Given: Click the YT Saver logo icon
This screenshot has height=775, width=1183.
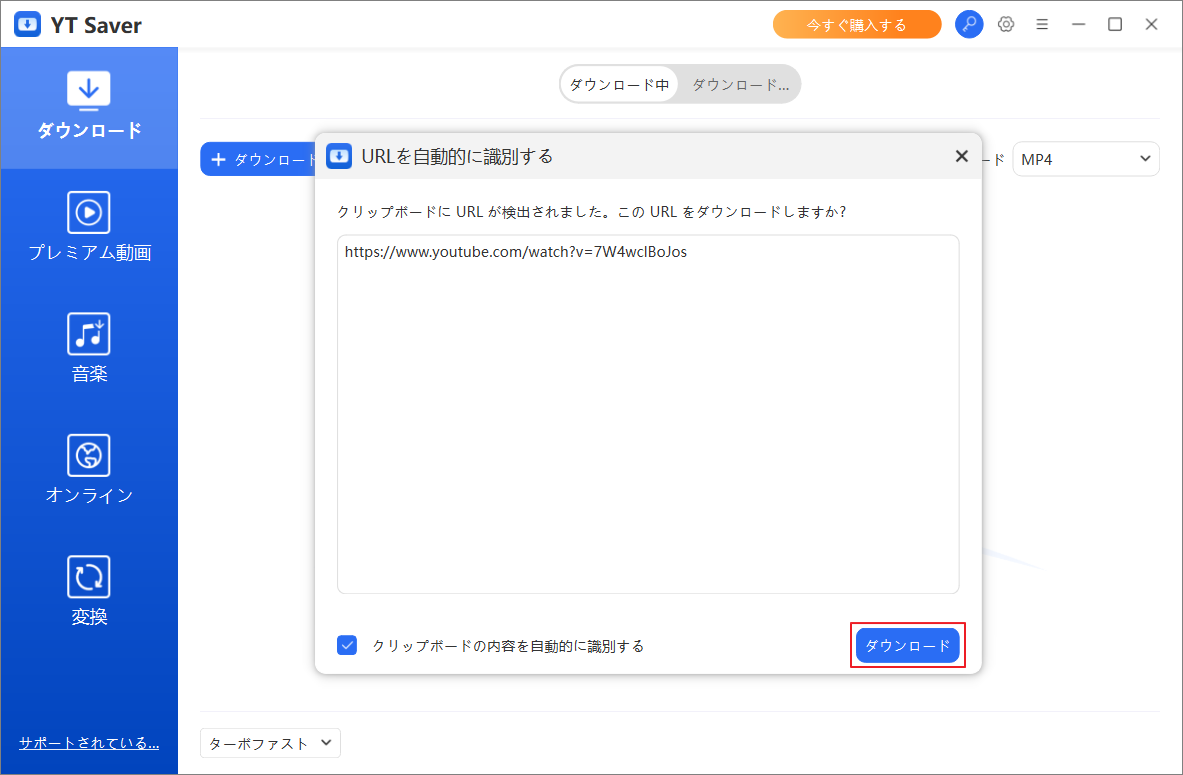Looking at the screenshot, I should point(27,23).
